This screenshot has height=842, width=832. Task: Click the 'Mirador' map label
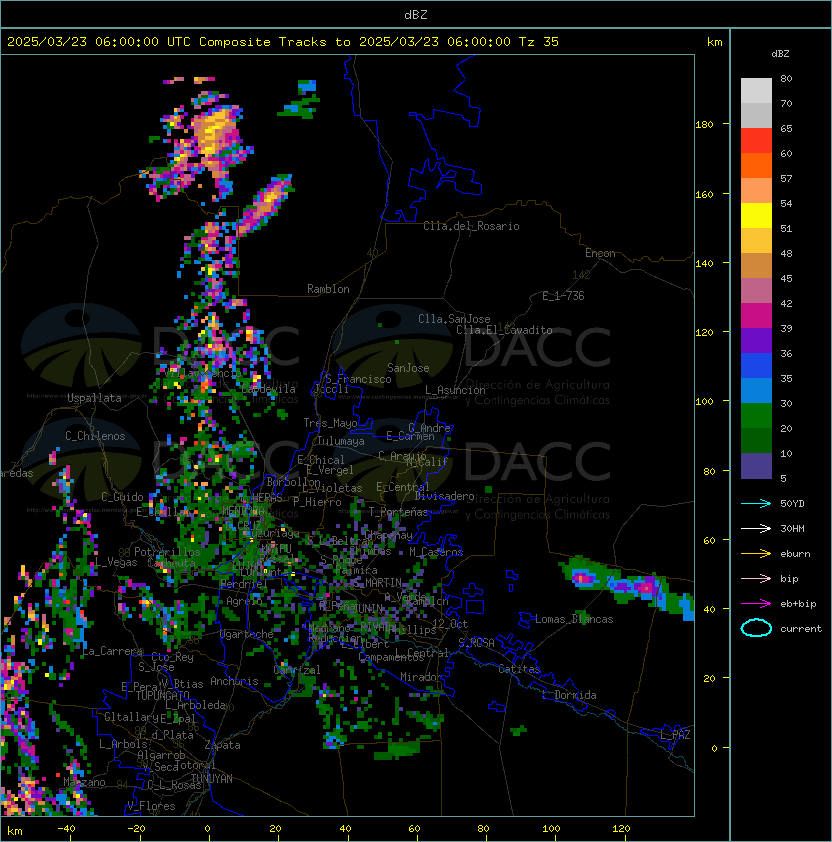click(x=422, y=677)
